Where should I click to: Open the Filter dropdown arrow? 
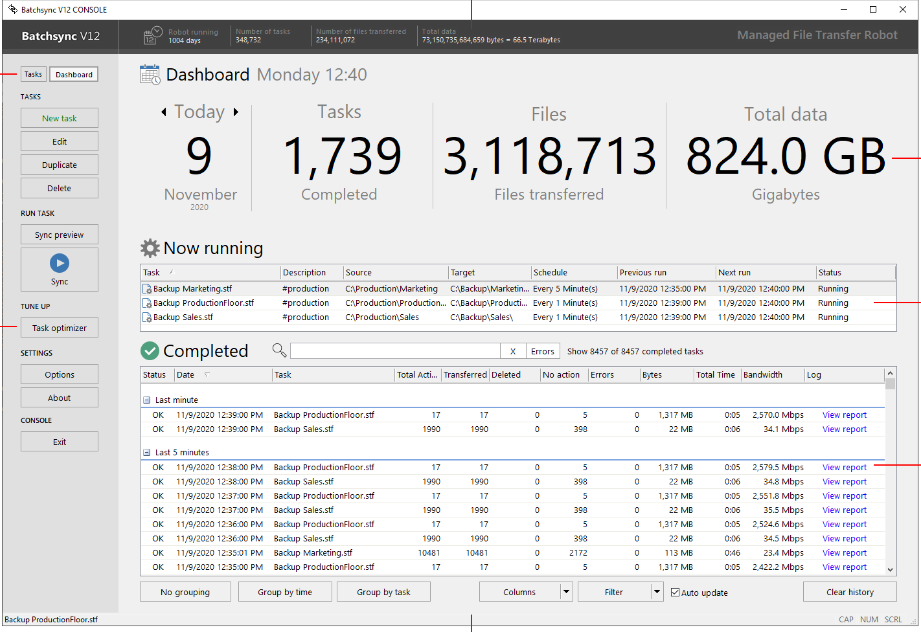(x=656, y=592)
